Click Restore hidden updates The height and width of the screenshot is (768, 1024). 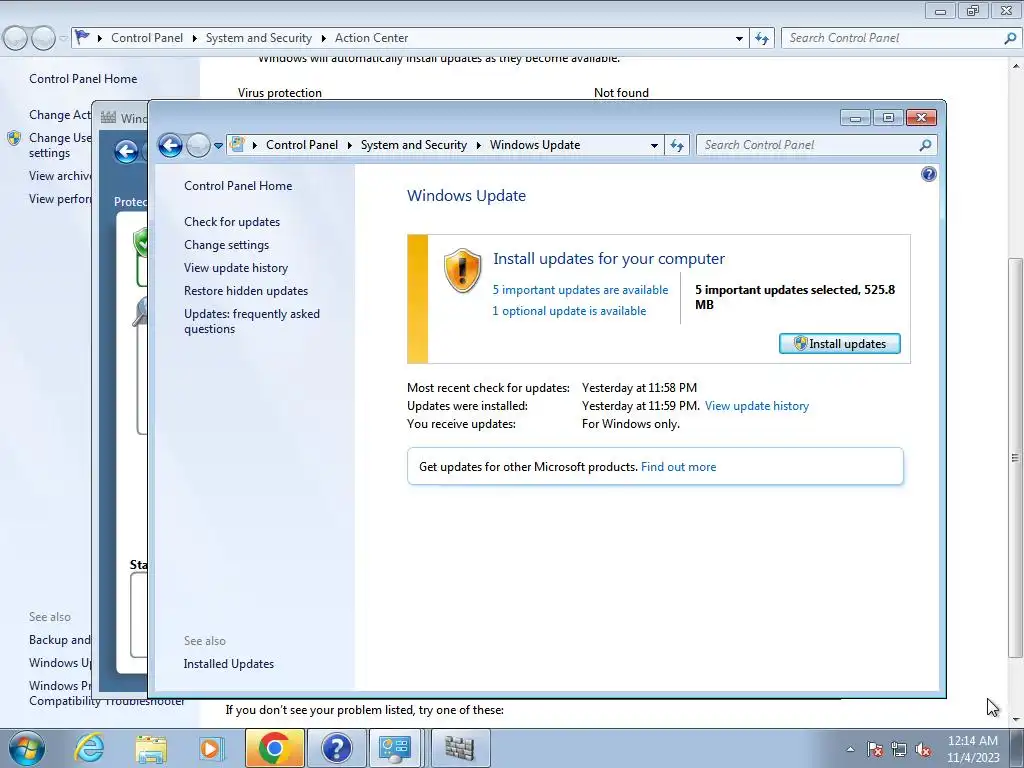click(246, 291)
